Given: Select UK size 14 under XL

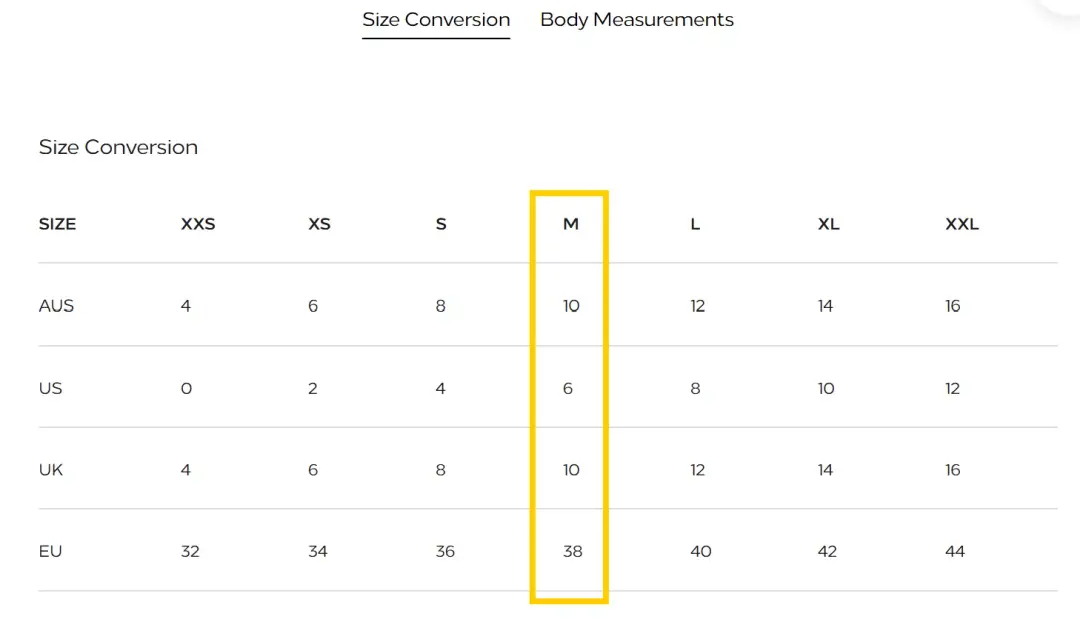Looking at the screenshot, I should coord(825,470).
